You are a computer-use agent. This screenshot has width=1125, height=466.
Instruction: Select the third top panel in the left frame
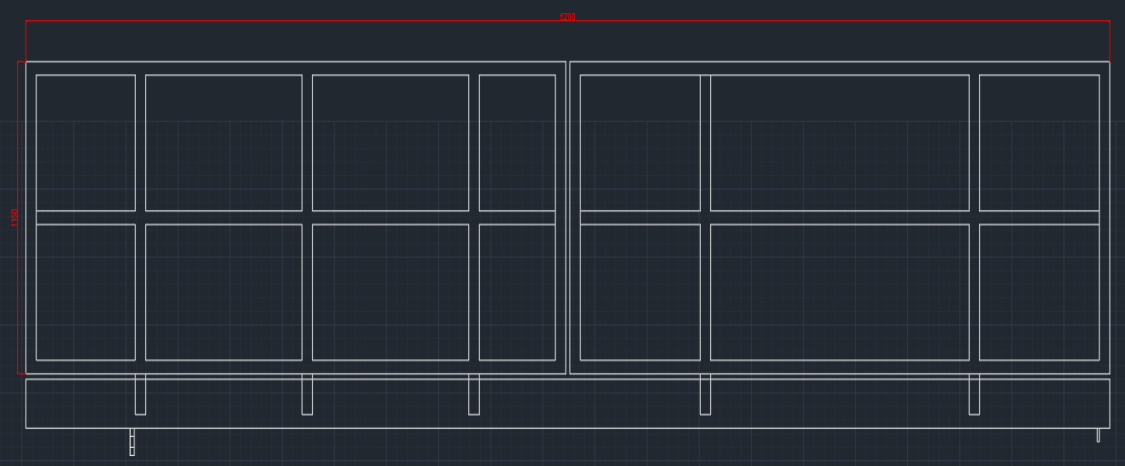point(390,142)
